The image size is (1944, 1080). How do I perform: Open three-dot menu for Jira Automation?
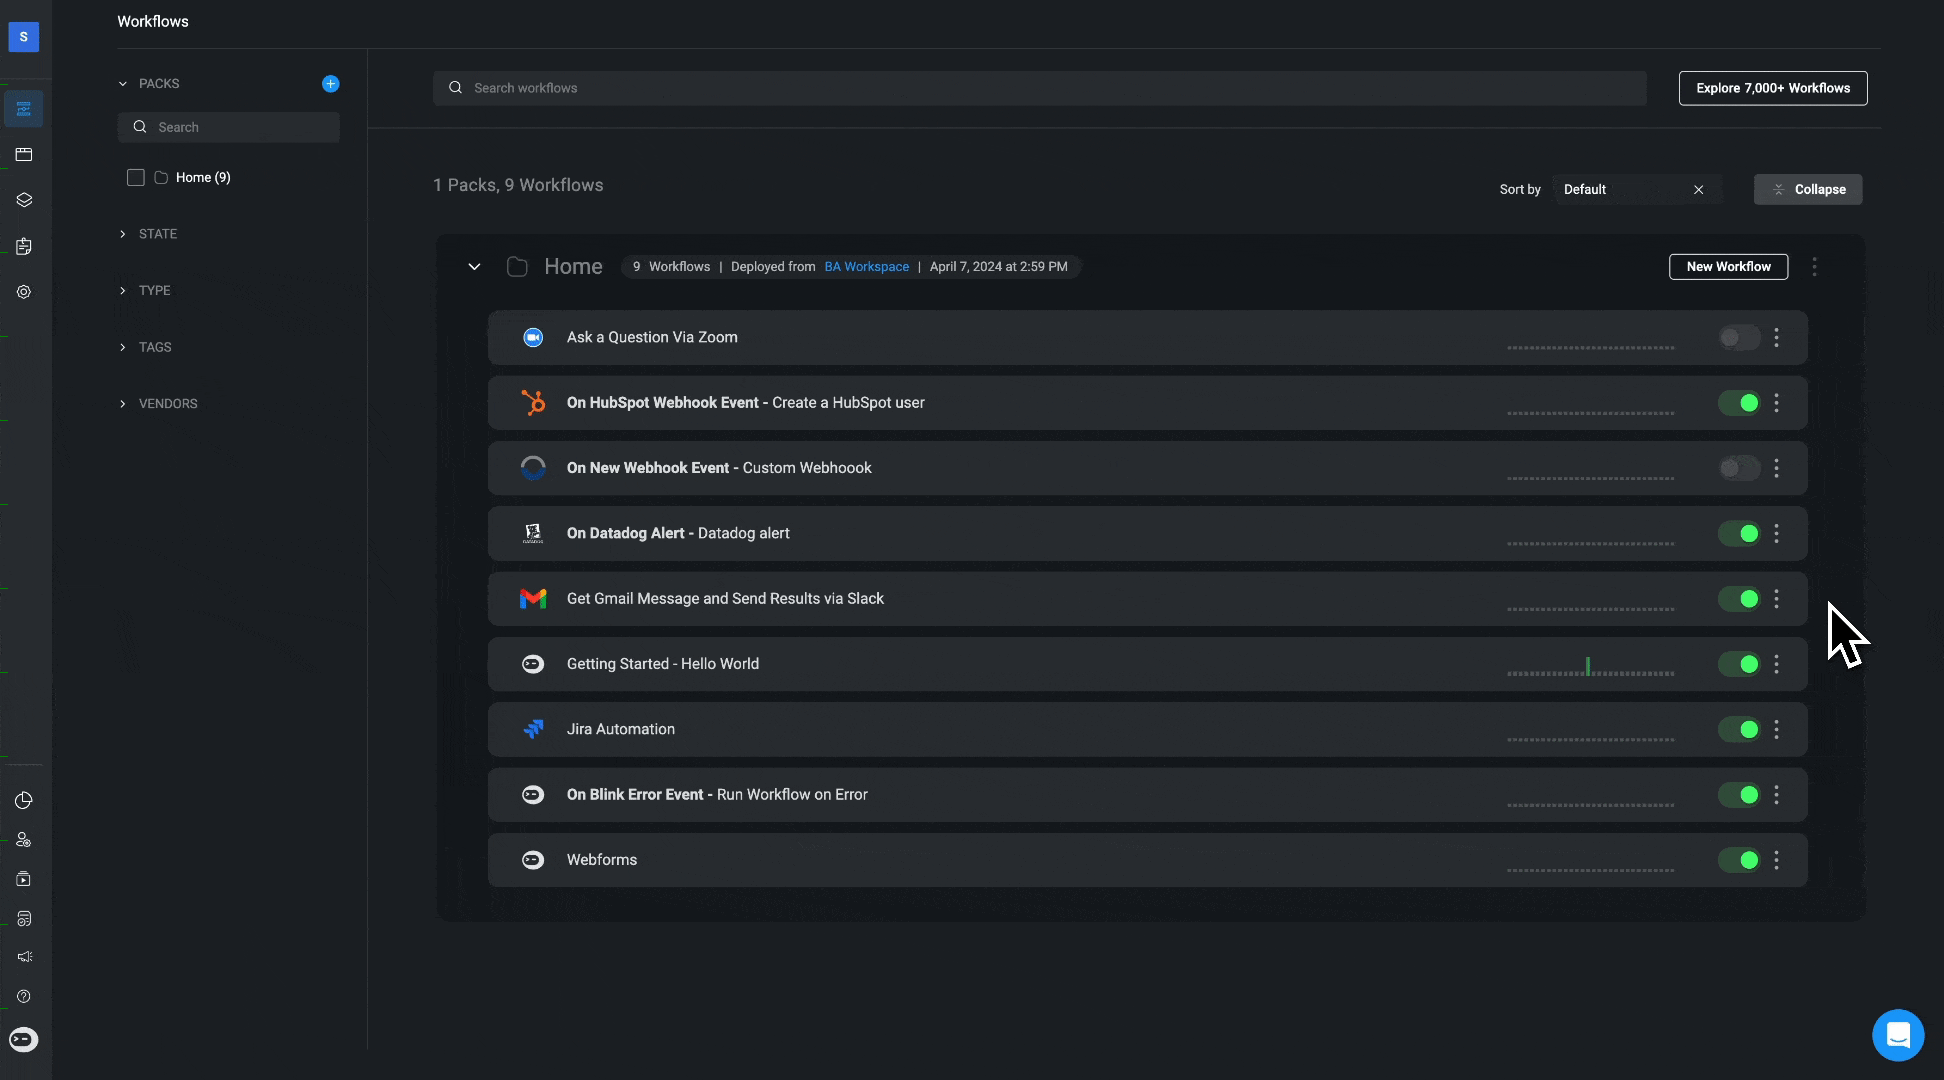[x=1776, y=730]
